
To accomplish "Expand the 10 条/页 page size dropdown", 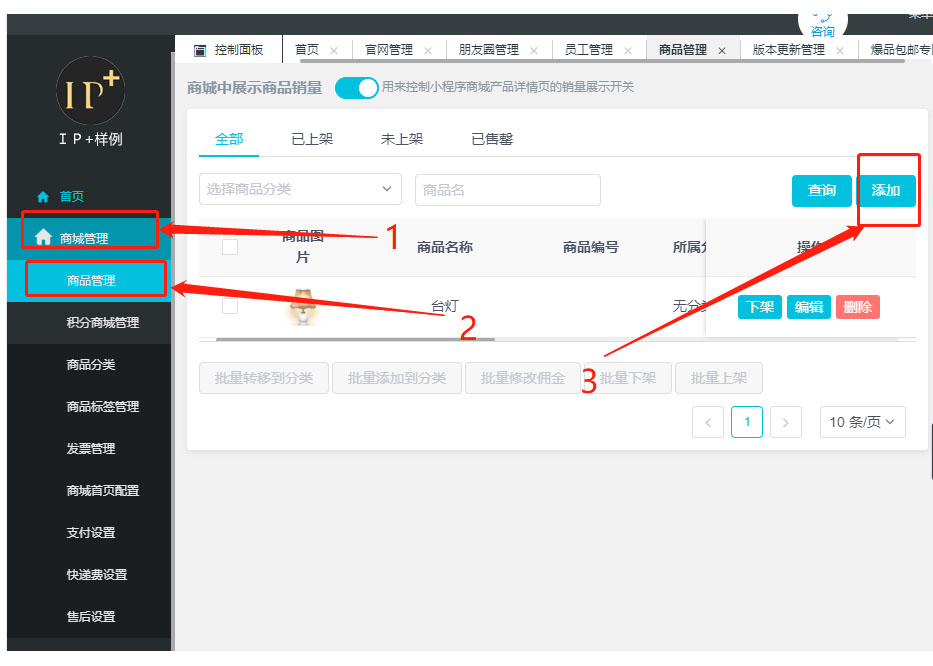I will [x=863, y=423].
